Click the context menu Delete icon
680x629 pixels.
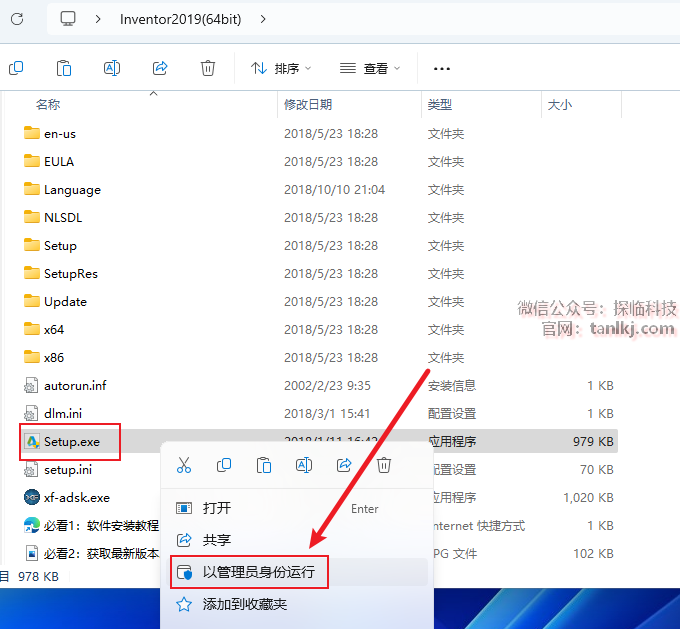(384, 465)
